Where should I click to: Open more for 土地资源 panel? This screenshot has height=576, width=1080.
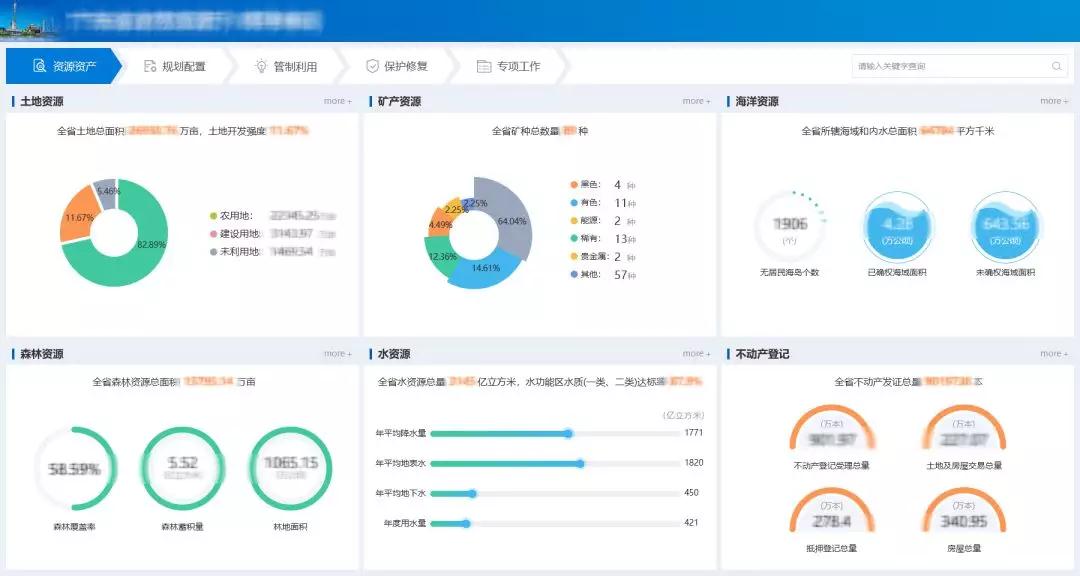[x=338, y=101]
